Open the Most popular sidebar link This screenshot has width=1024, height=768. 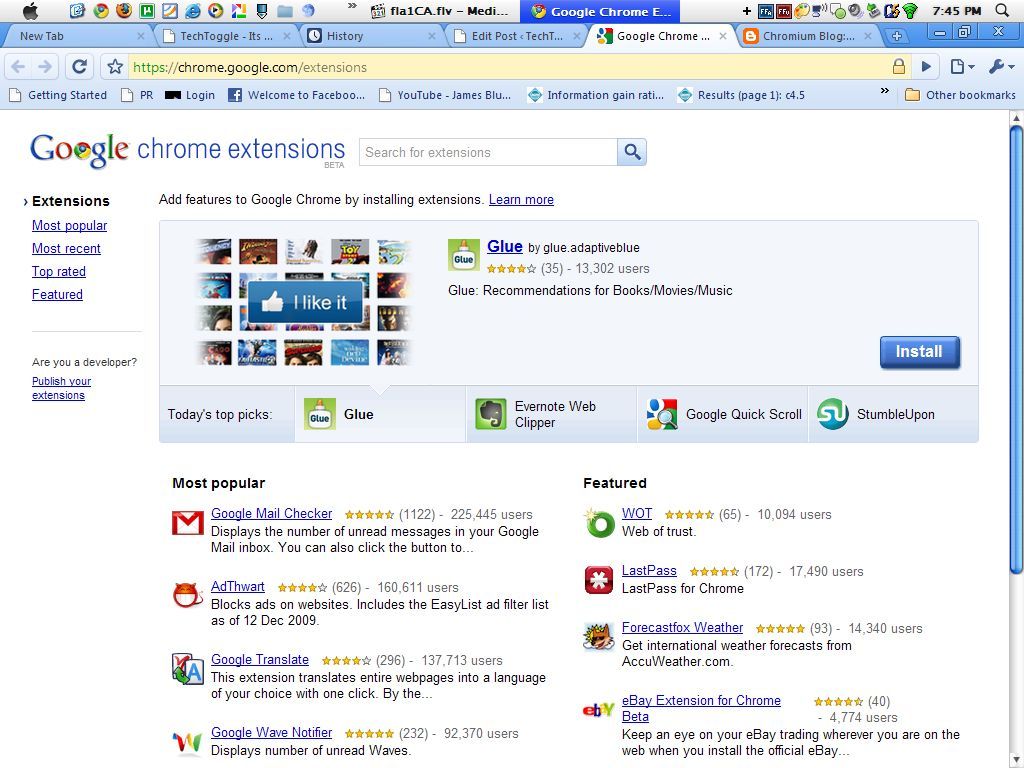[x=69, y=225]
